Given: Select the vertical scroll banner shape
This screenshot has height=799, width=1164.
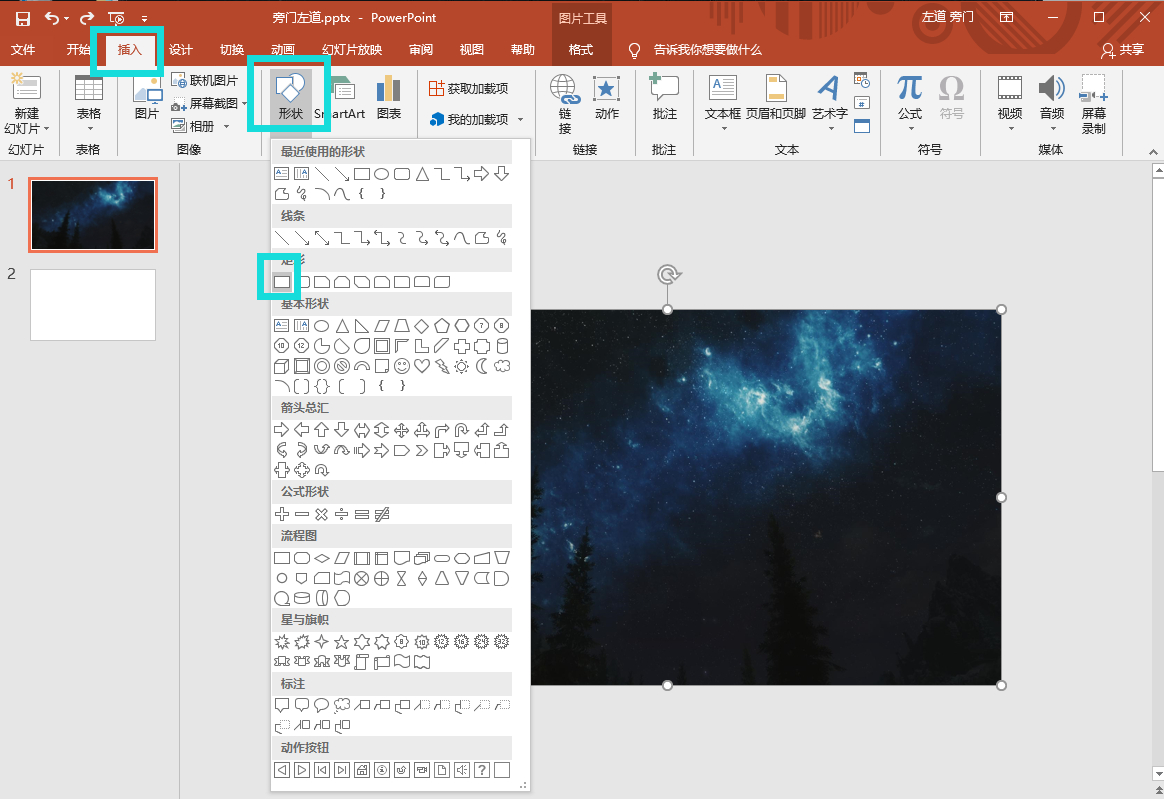Looking at the screenshot, I should point(362,662).
